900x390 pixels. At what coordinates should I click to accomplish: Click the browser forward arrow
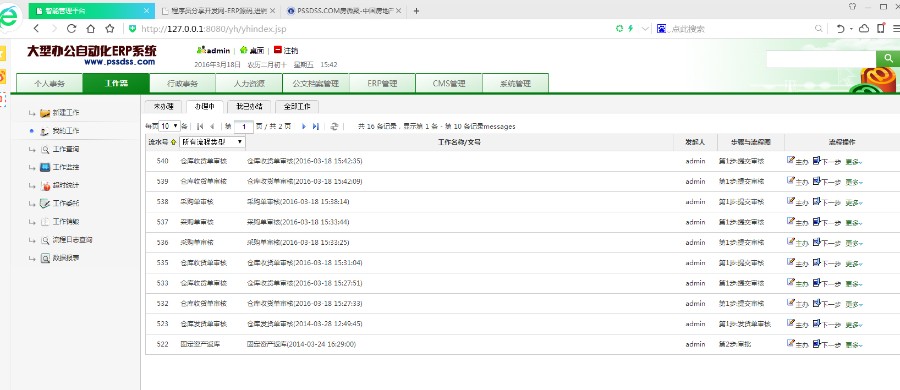pos(54,29)
